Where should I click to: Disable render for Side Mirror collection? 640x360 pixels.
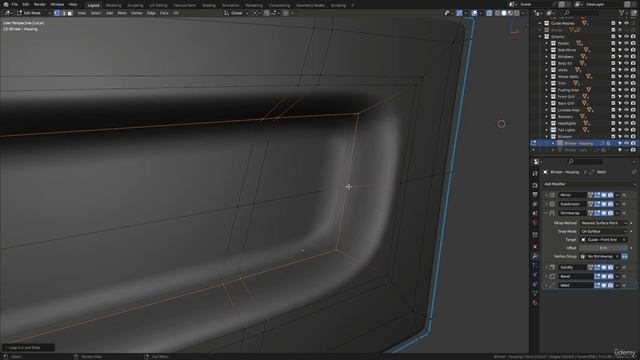click(633, 50)
